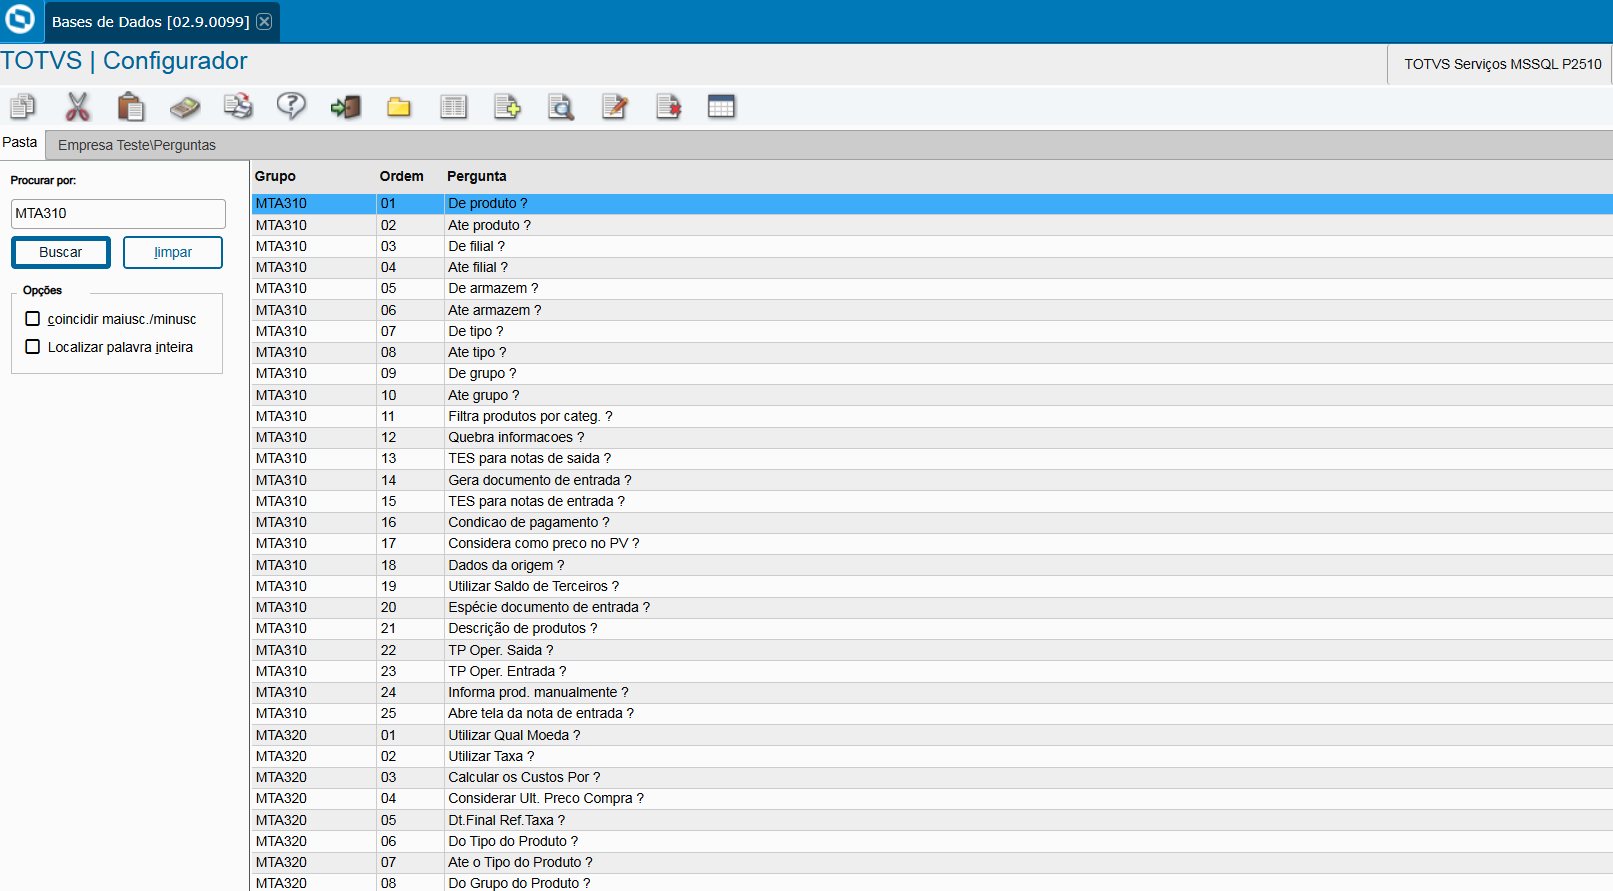Click the search document magnifier icon
This screenshot has width=1613, height=891.
coord(561,106)
